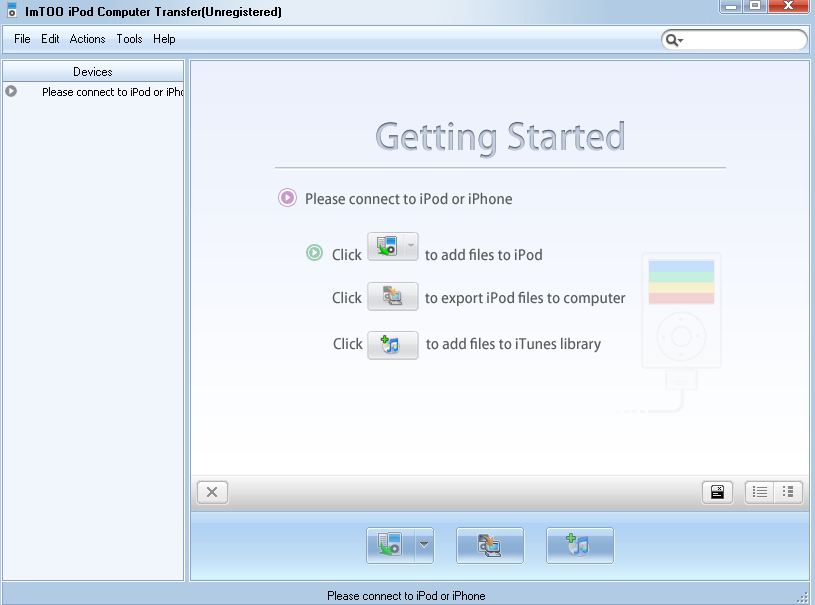Click the 'Getting Started' heading

tap(500, 138)
